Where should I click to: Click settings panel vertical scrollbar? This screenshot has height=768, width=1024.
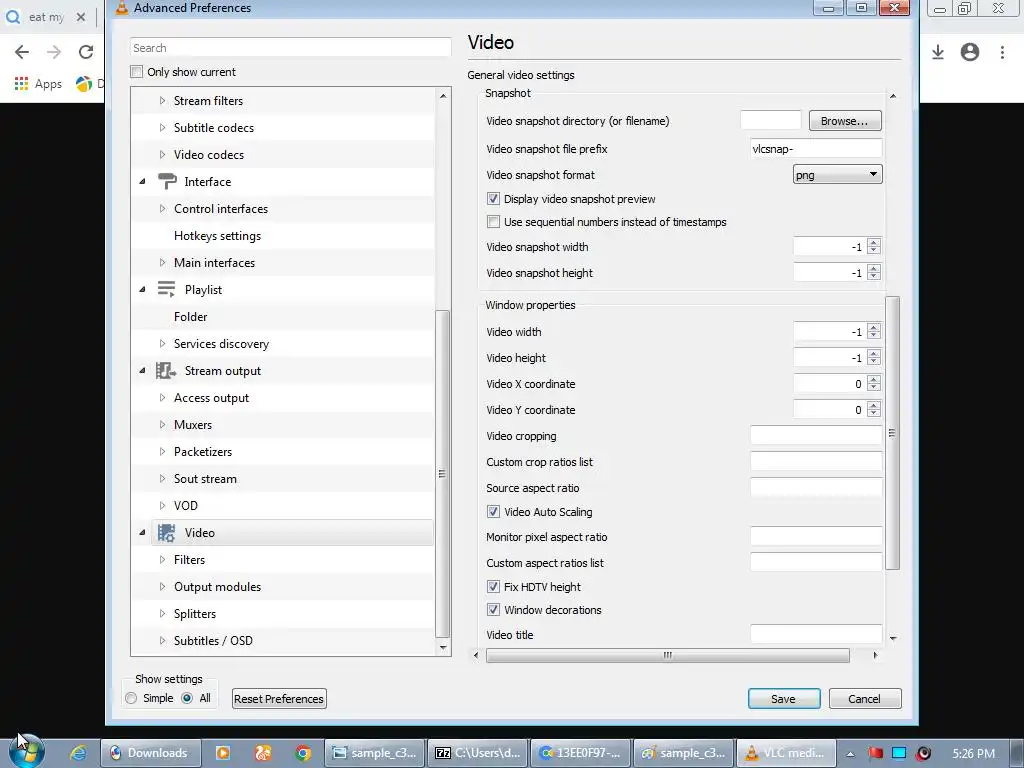(x=893, y=433)
